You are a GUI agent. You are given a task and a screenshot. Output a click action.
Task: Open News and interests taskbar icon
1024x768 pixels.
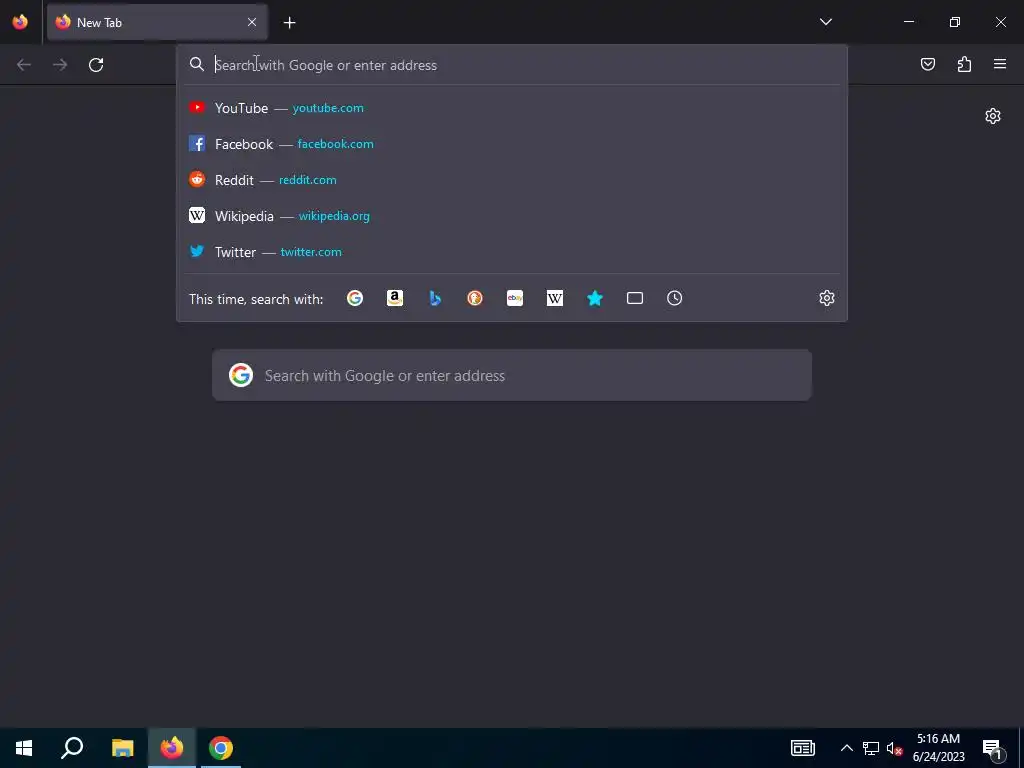(x=803, y=748)
